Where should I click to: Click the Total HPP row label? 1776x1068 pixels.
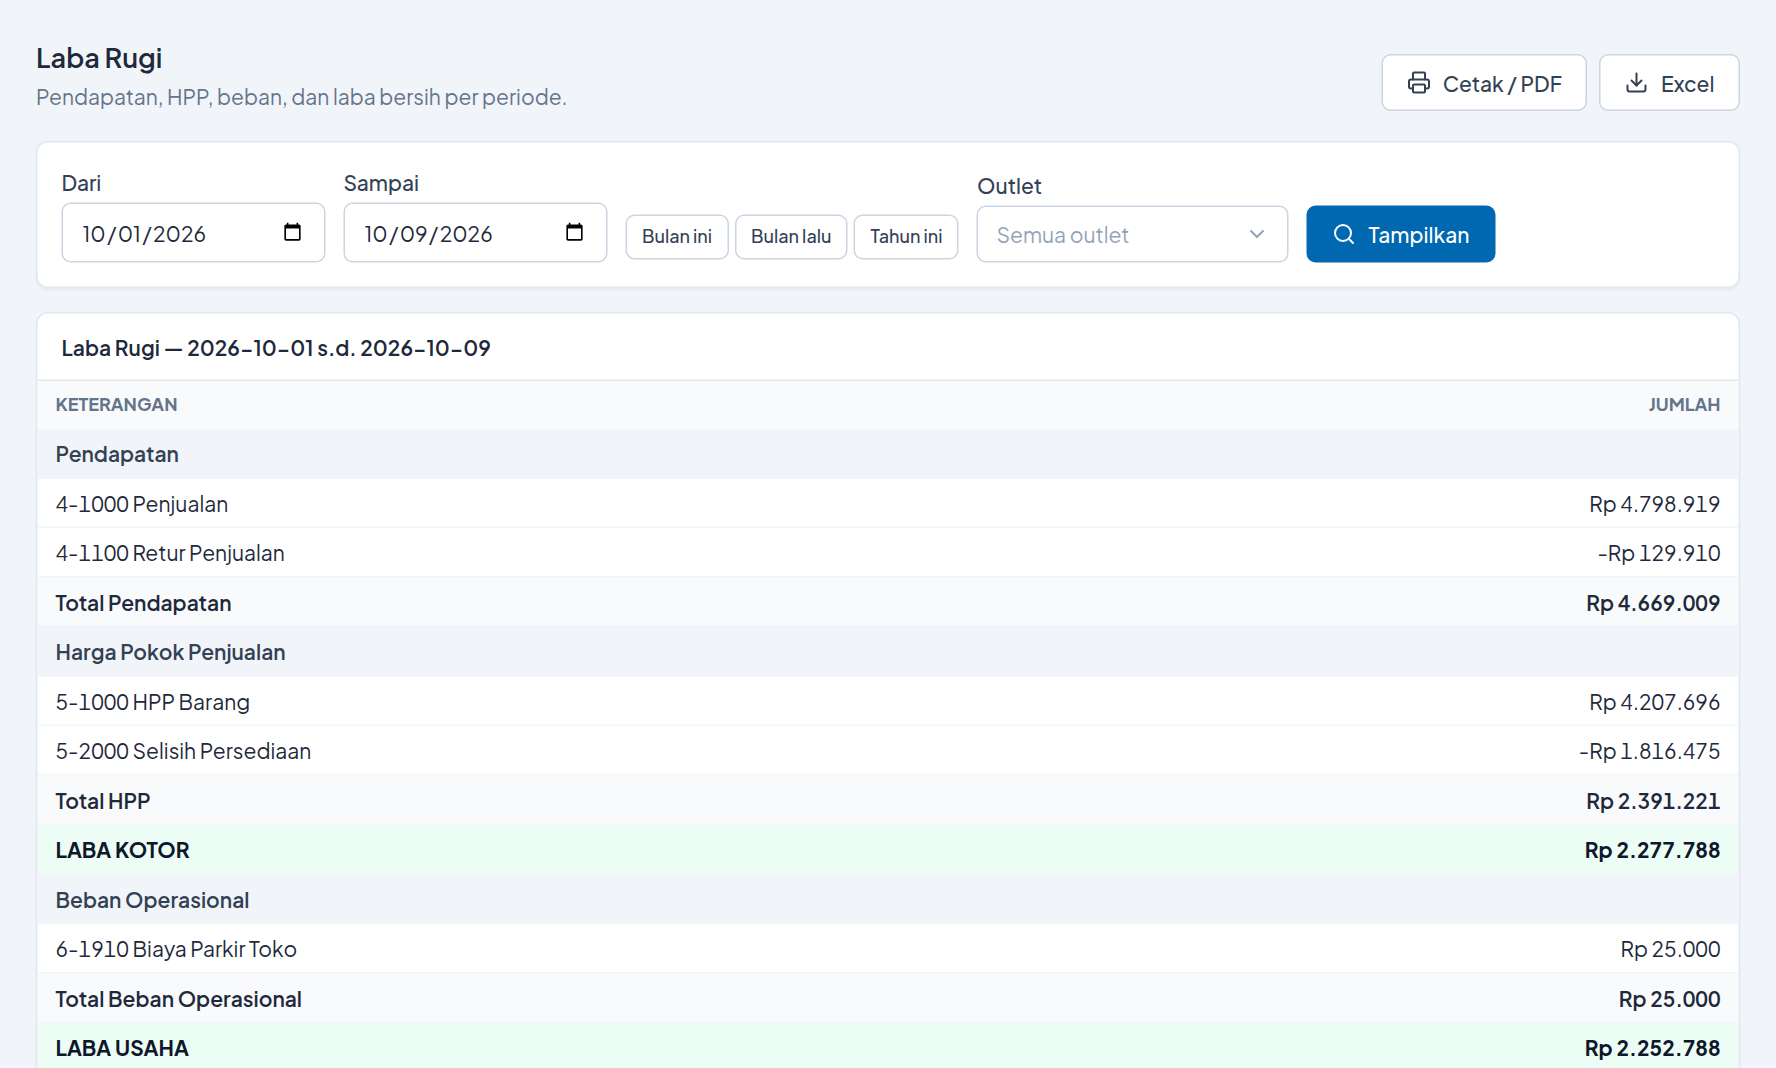(x=103, y=801)
